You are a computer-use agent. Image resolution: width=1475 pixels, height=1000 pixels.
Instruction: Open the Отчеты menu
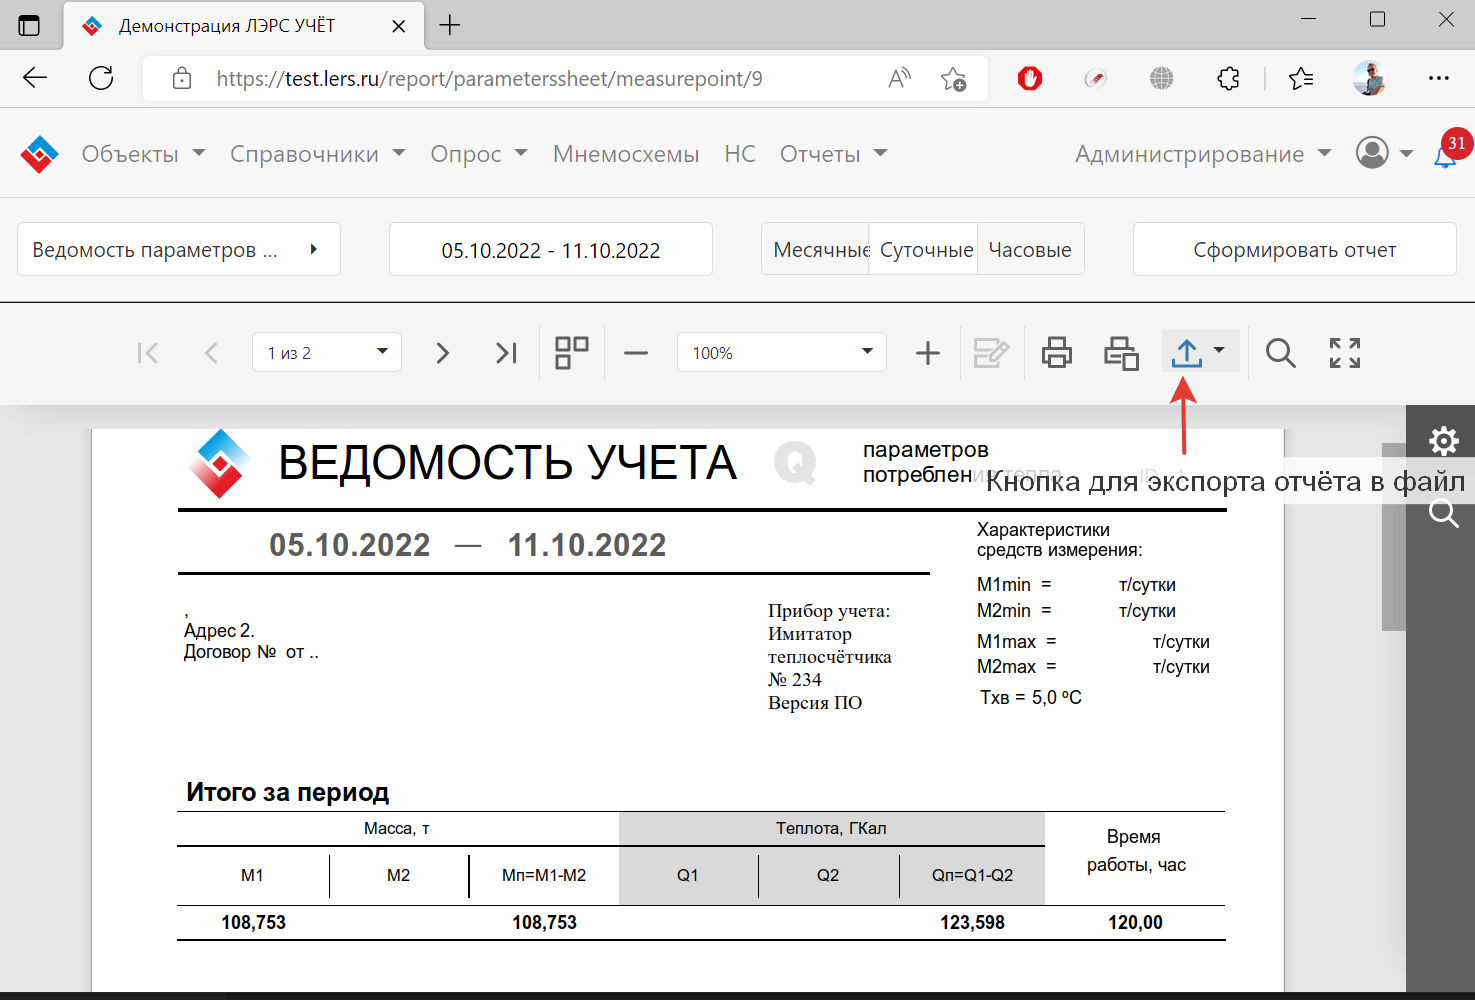833,154
